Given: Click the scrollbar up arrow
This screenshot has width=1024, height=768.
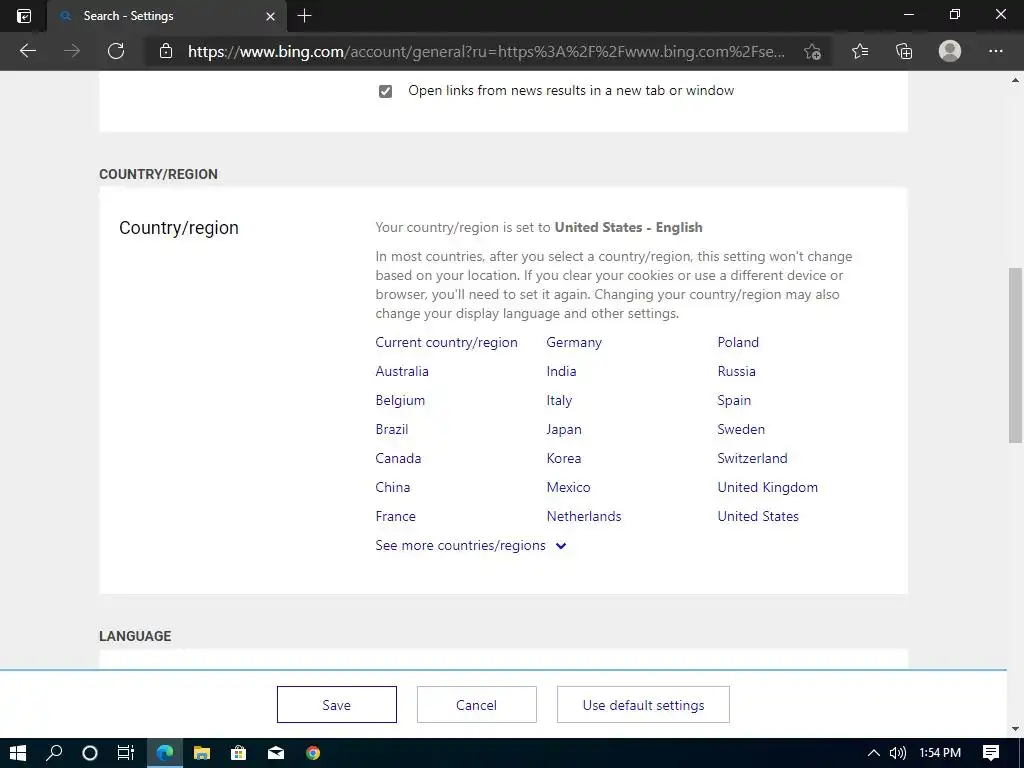Looking at the screenshot, I should pyautogui.click(x=1015, y=80).
